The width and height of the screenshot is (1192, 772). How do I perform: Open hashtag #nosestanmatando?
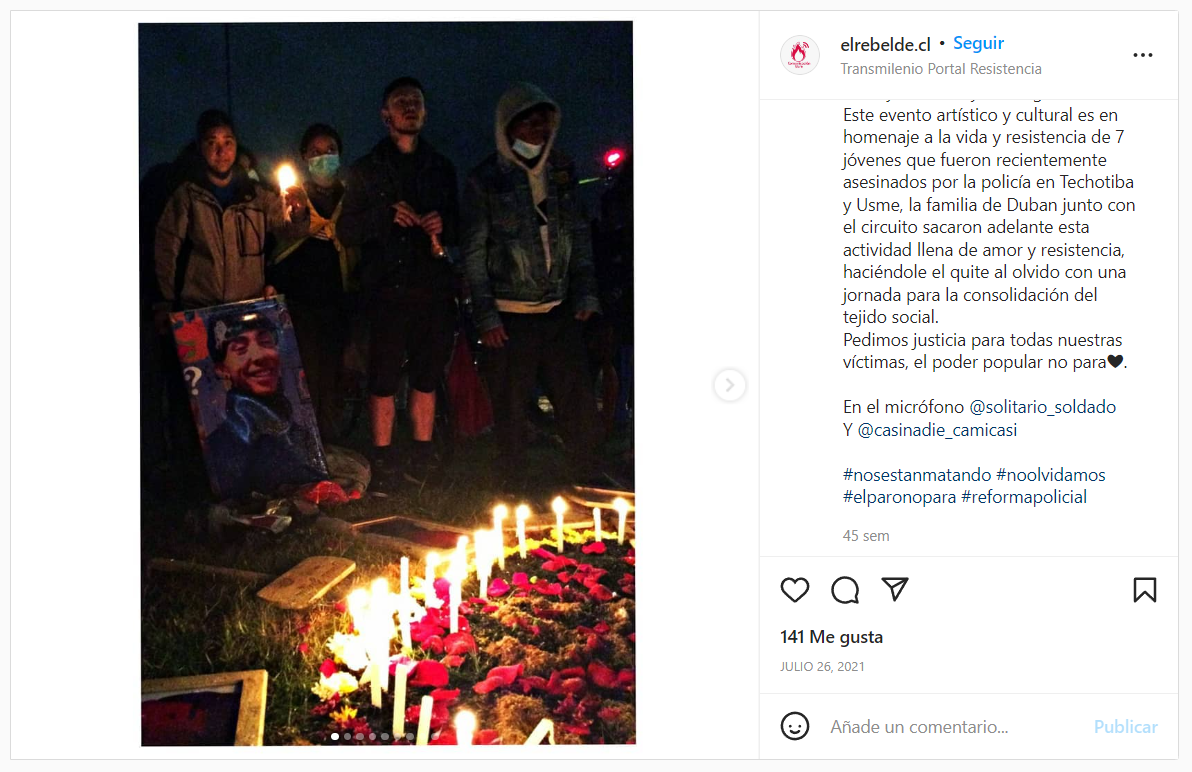coord(917,475)
